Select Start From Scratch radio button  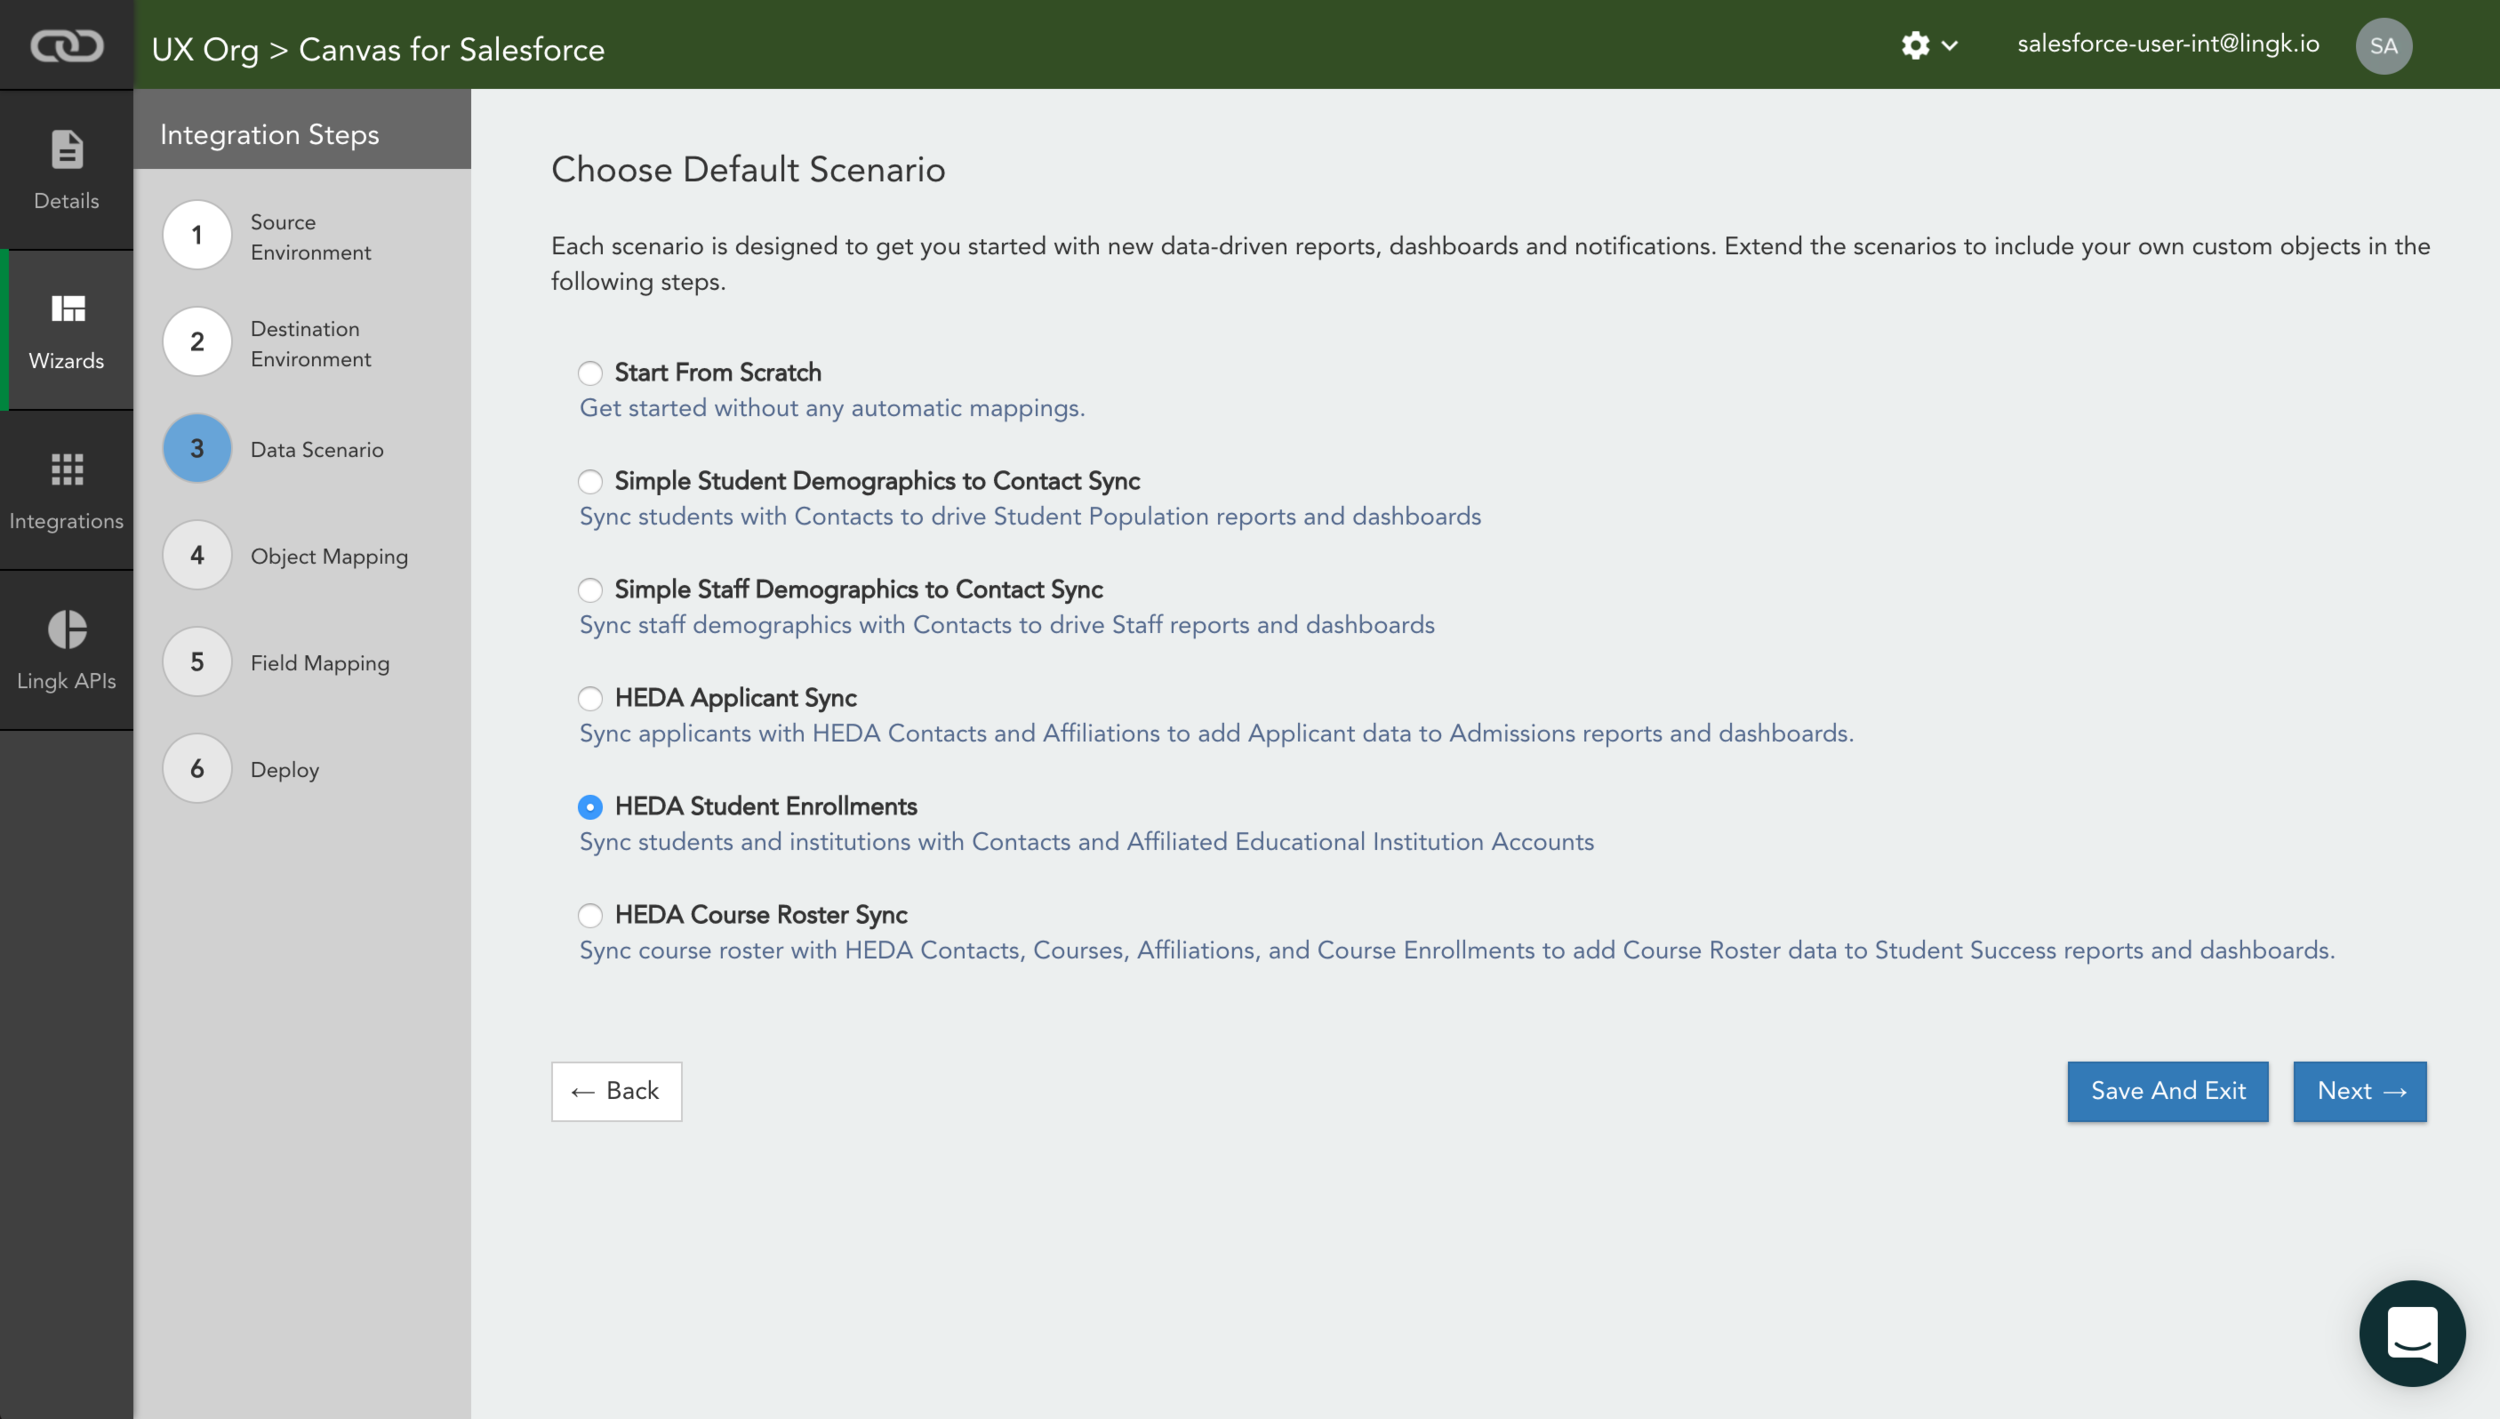click(590, 373)
